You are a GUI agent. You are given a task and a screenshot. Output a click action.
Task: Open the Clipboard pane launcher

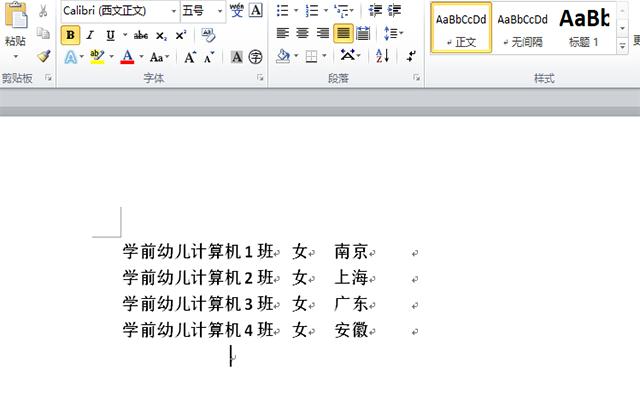pyautogui.click(x=48, y=78)
